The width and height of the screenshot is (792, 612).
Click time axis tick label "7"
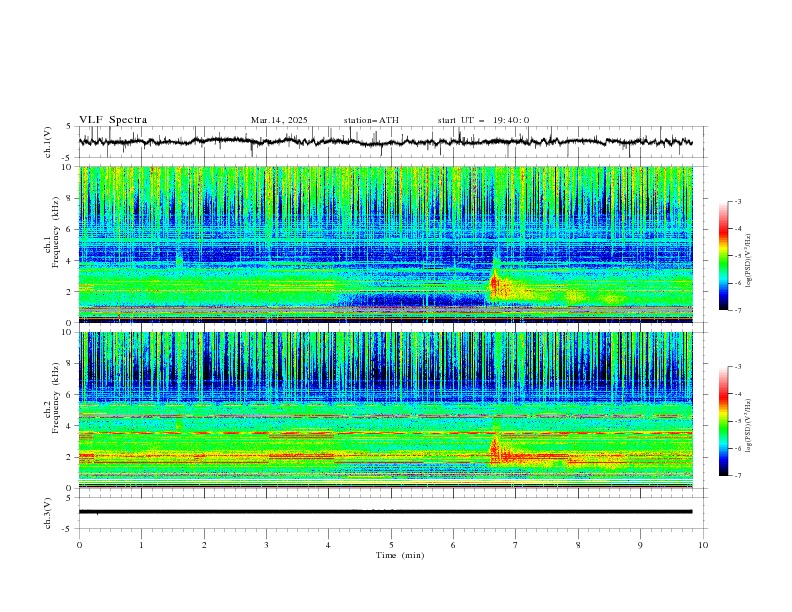pyautogui.click(x=516, y=545)
